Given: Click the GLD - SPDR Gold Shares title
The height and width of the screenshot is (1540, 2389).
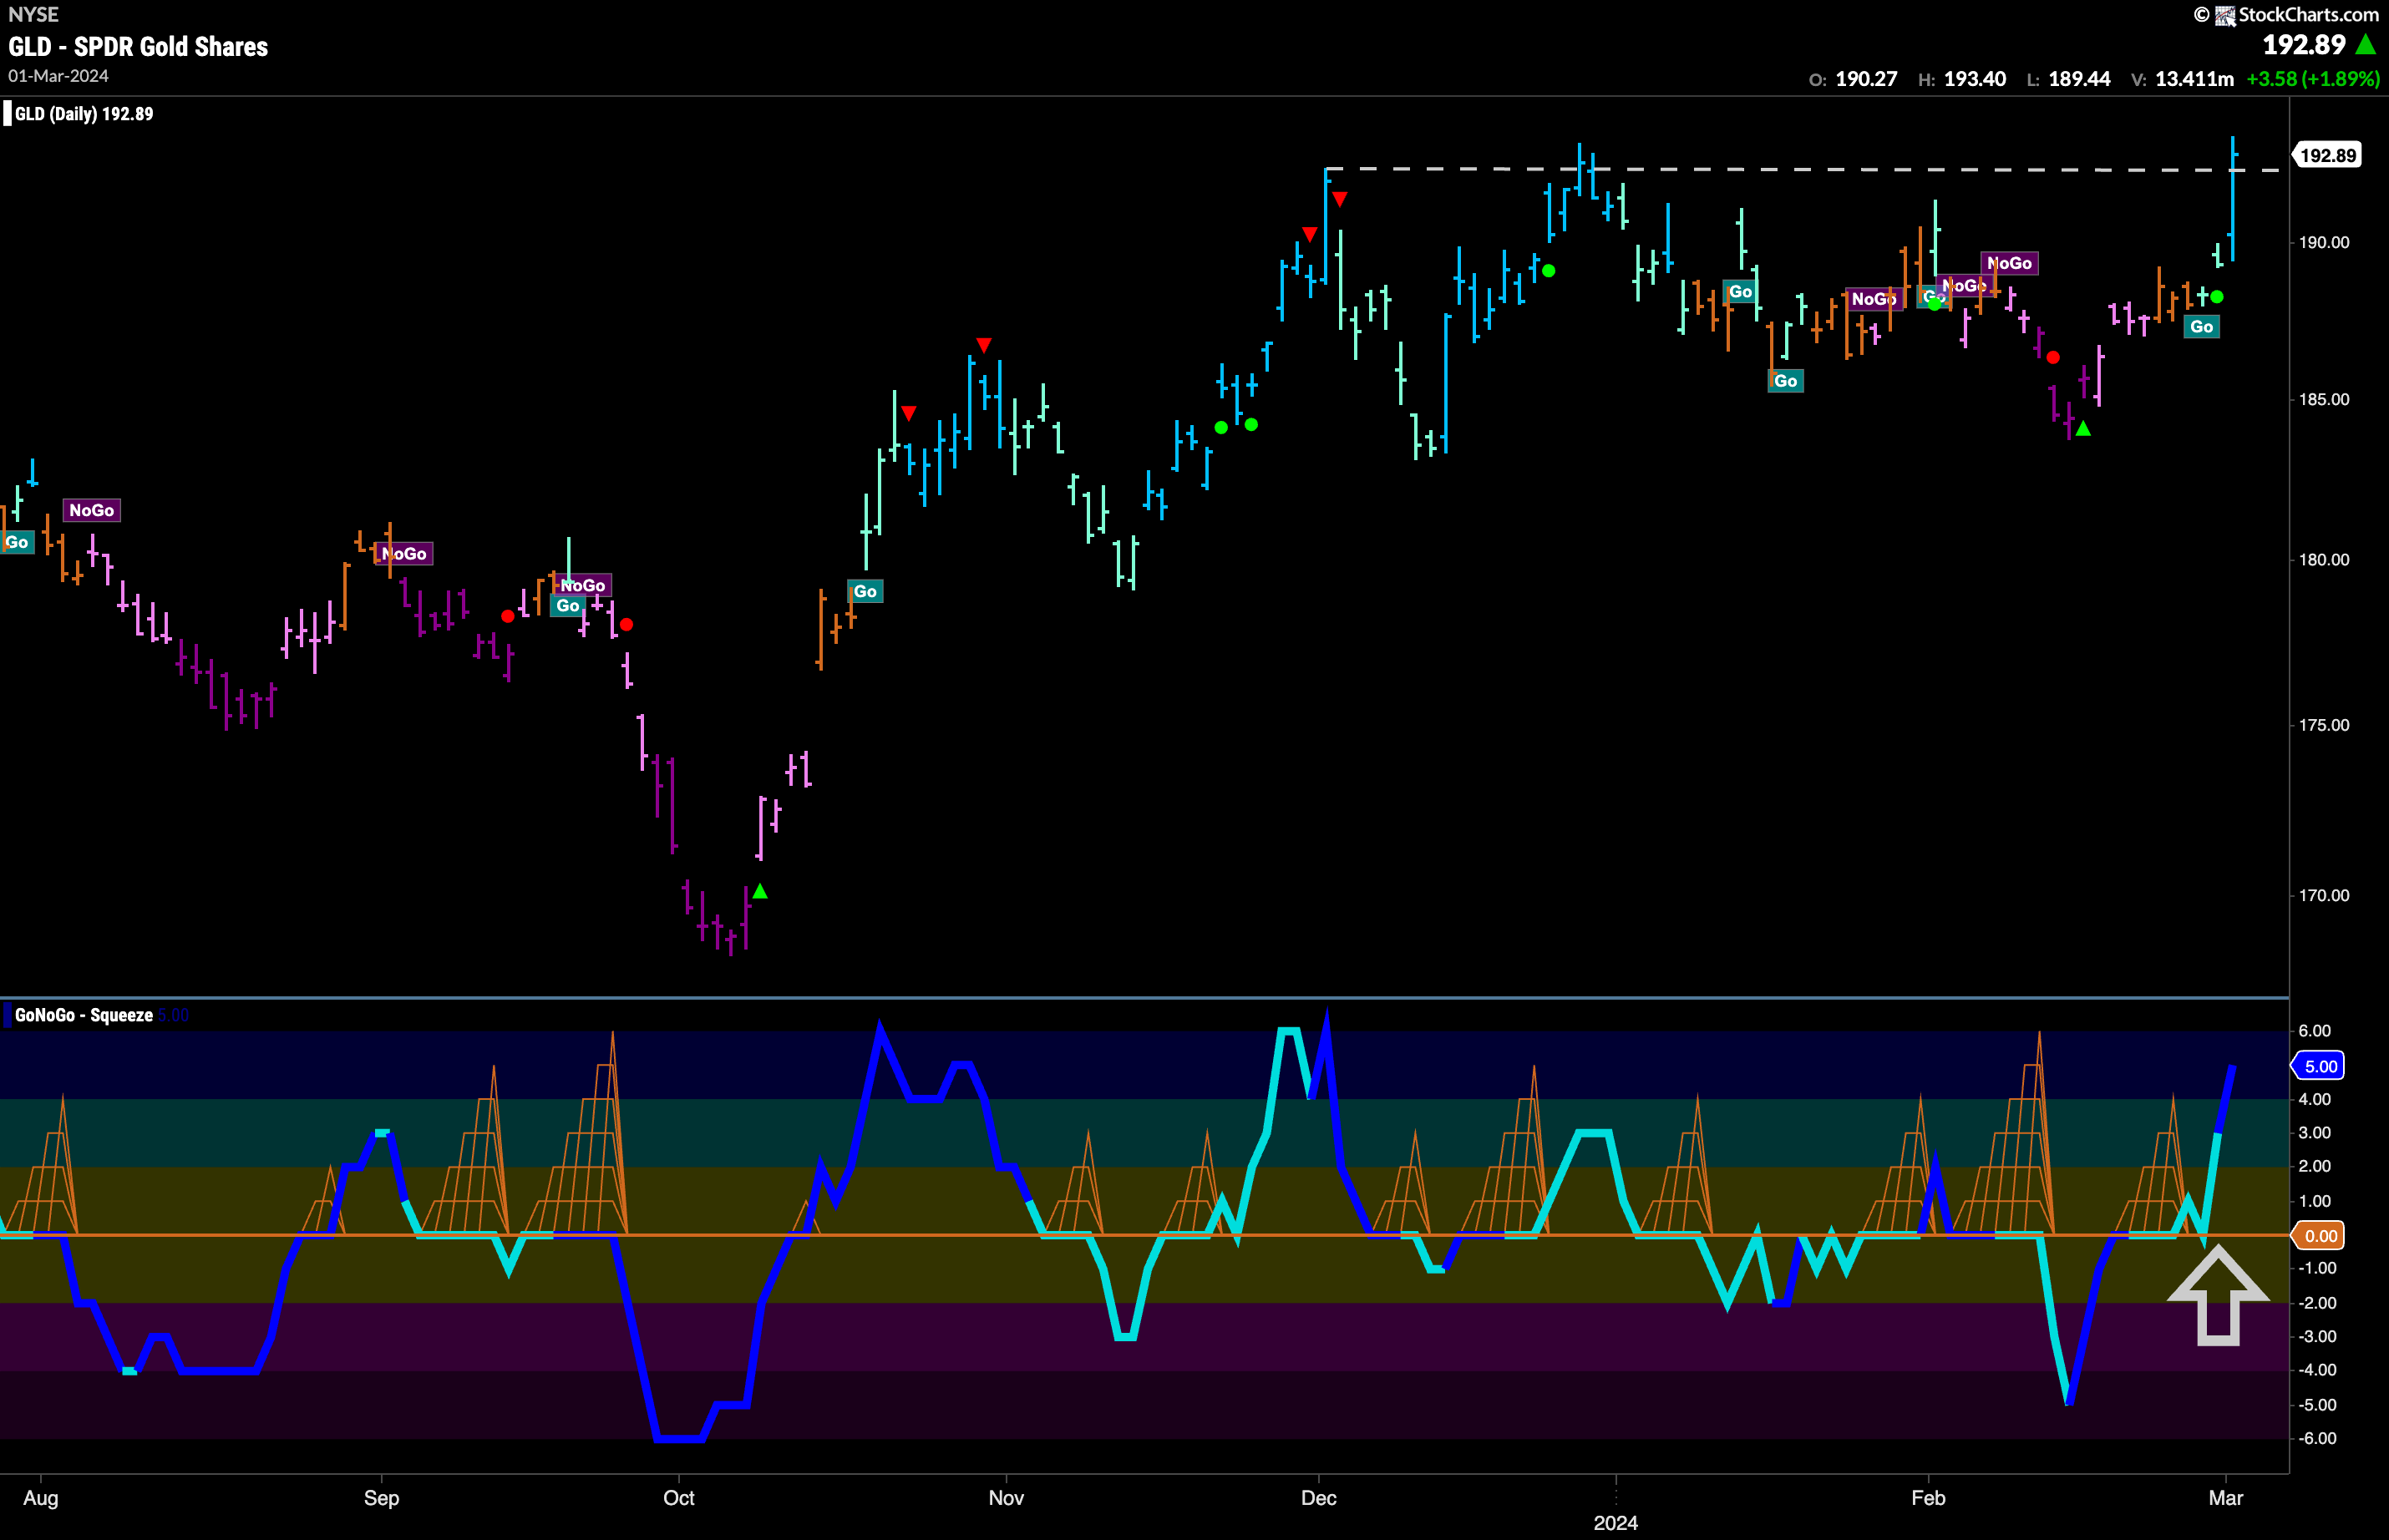Looking at the screenshot, I should tap(138, 47).
